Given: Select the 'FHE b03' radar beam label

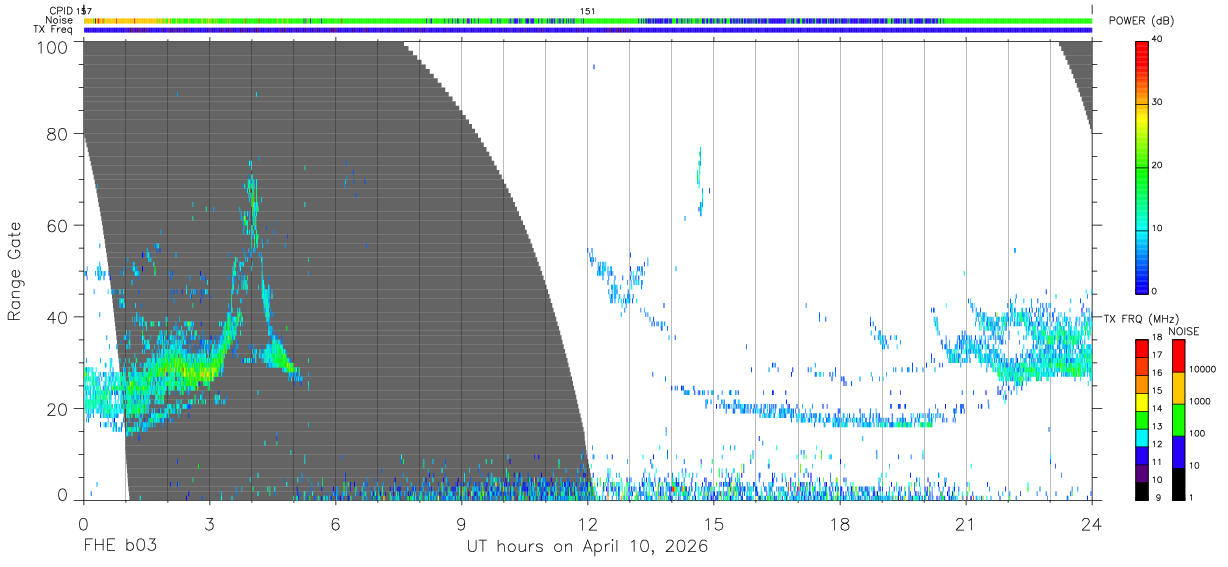Looking at the screenshot, I should 119,547.
